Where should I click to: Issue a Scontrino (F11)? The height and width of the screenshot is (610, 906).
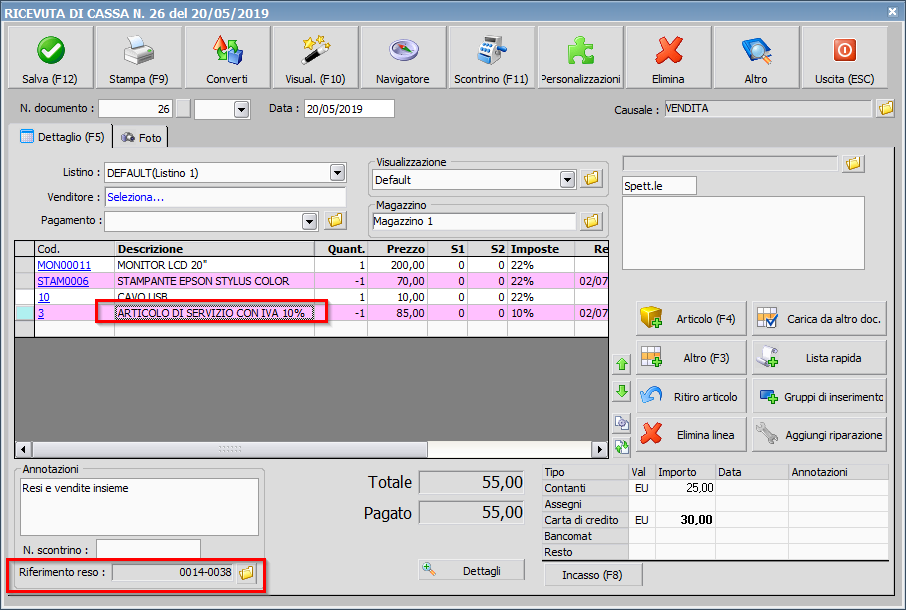coord(491,57)
